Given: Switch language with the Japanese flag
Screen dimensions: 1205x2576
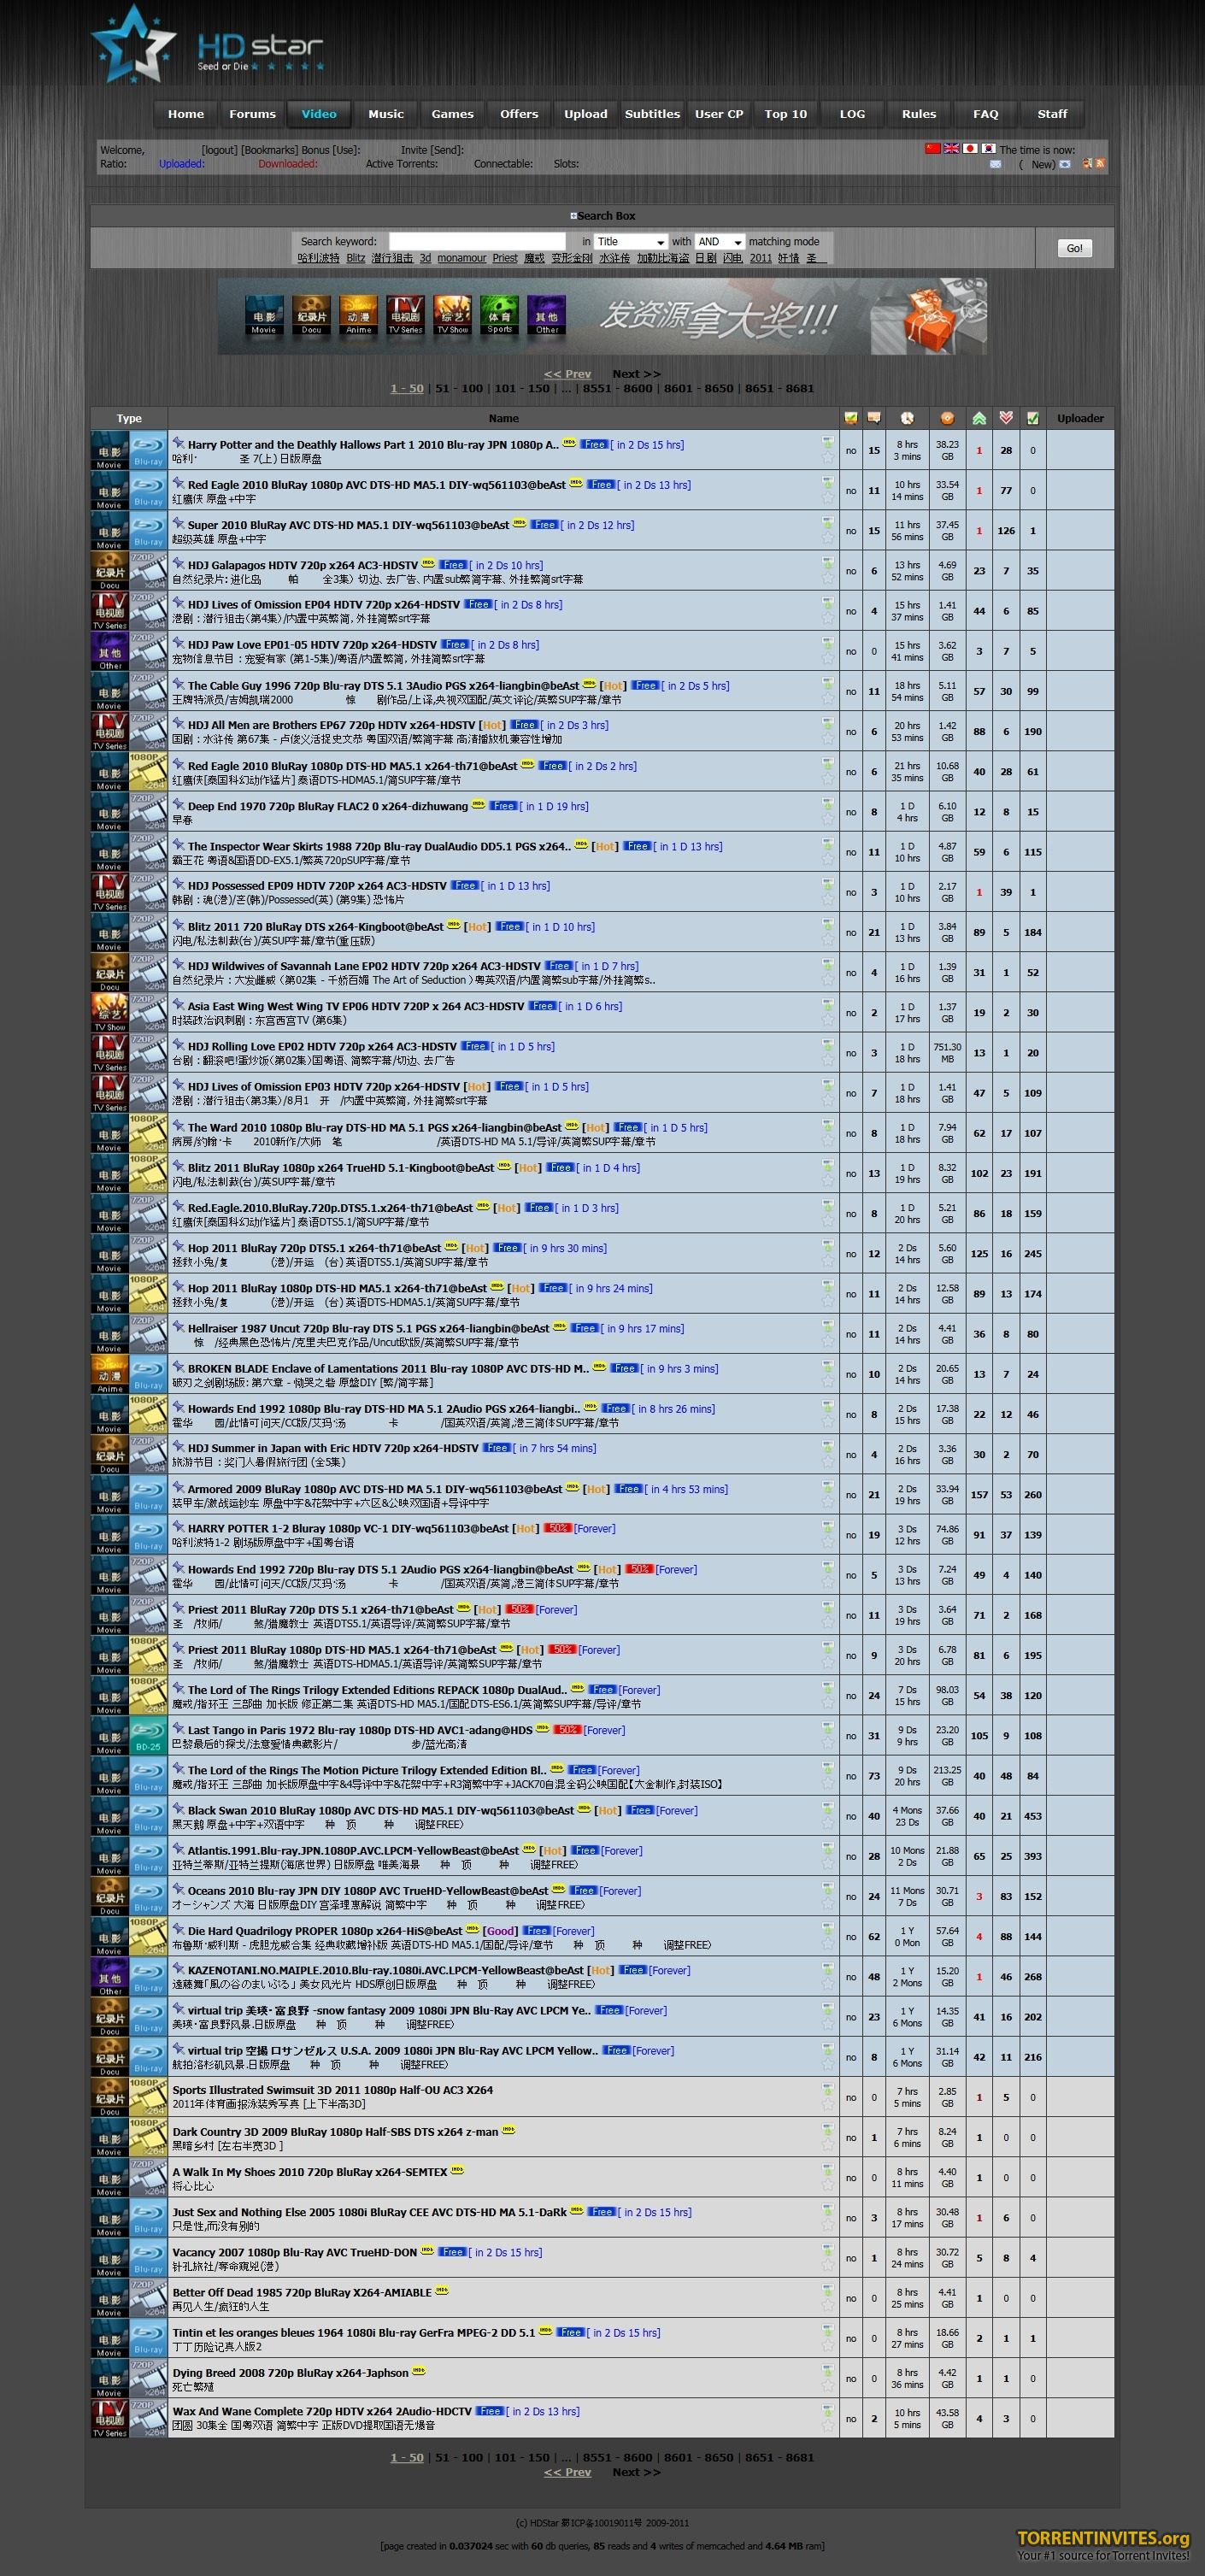Looking at the screenshot, I should coord(970,148).
